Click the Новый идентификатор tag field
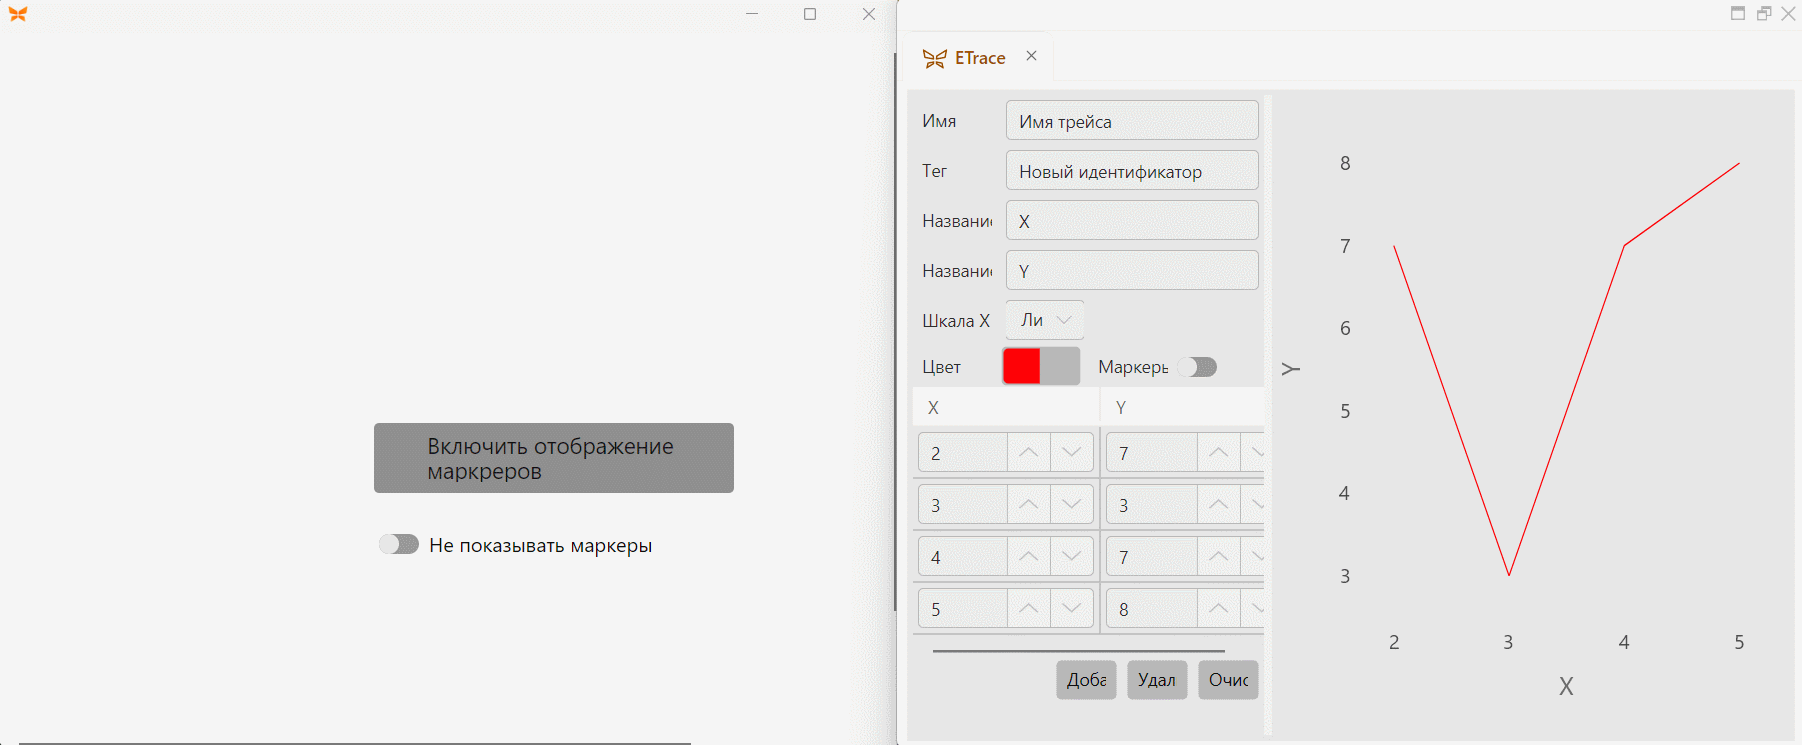The width and height of the screenshot is (1802, 745). coord(1132,171)
